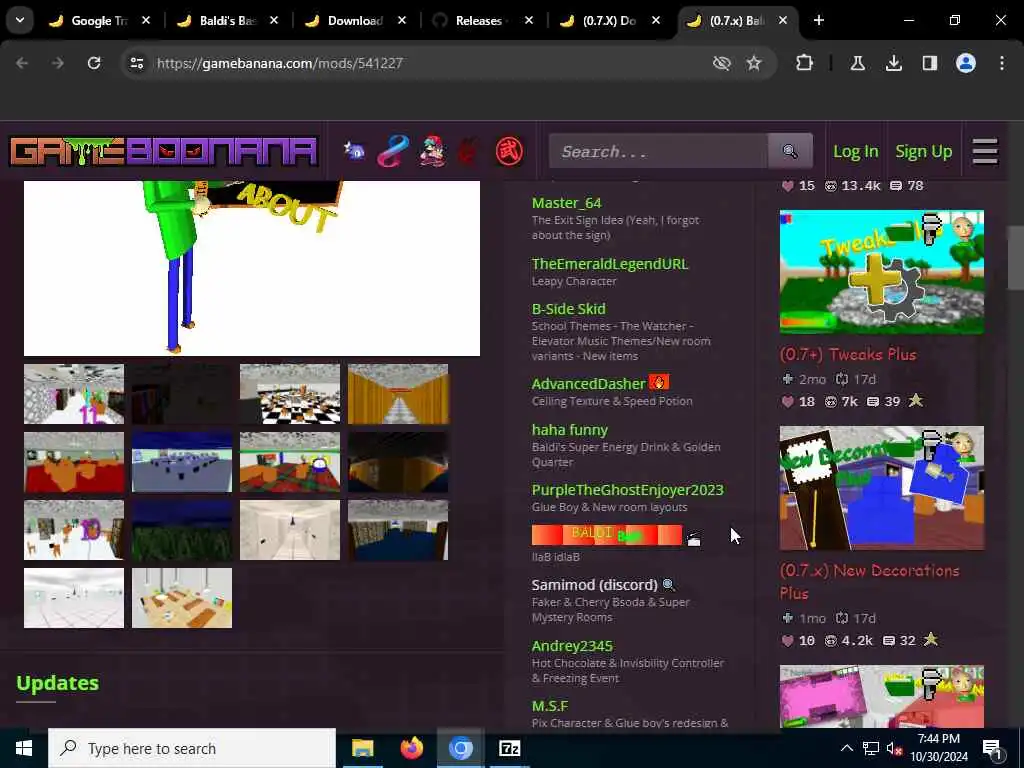The width and height of the screenshot is (1024, 768).
Task: Open B-Side Skid profile link
Action: click(x=568, y=309)
